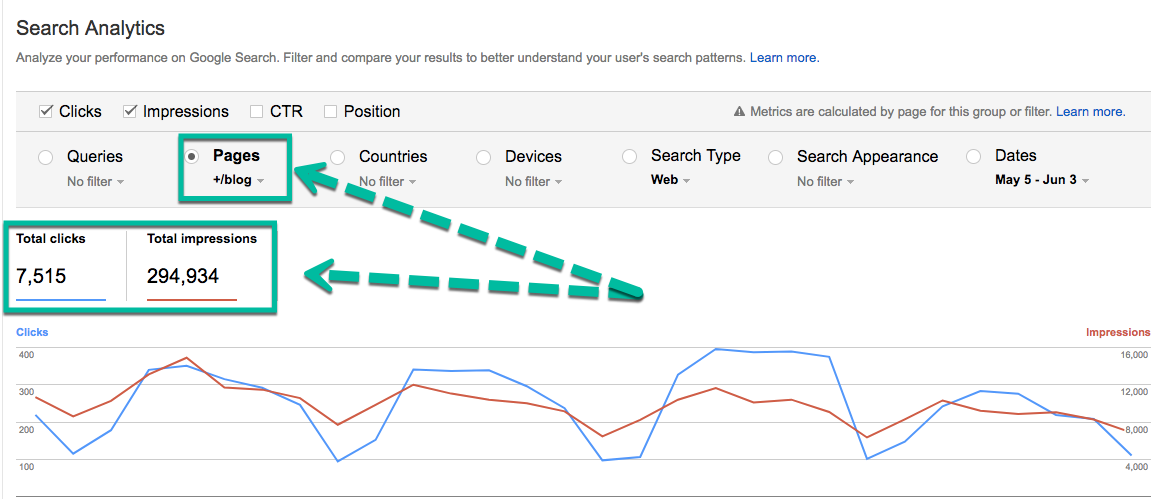This screenshot has width=1174, height=499.
Task: Select the Search Appearance radio button
Action: (x=775, y=157)
